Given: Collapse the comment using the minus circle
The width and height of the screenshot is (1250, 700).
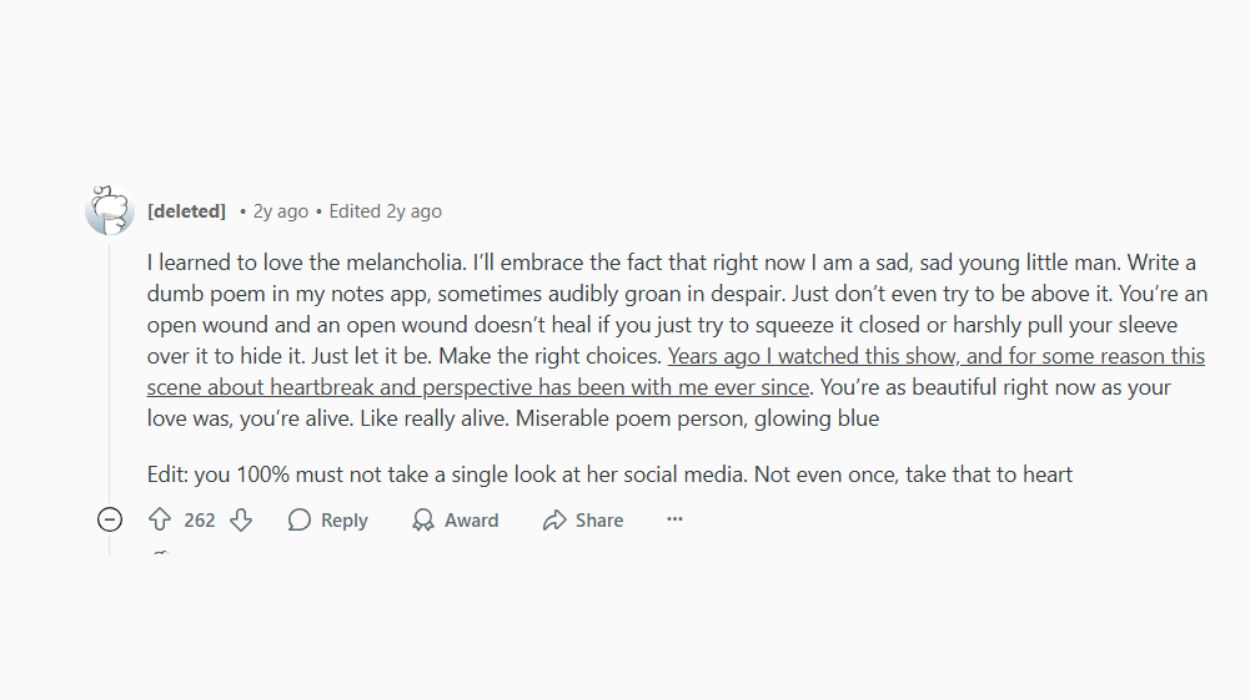Looking at the screenshot, I should tap(110, 520).
